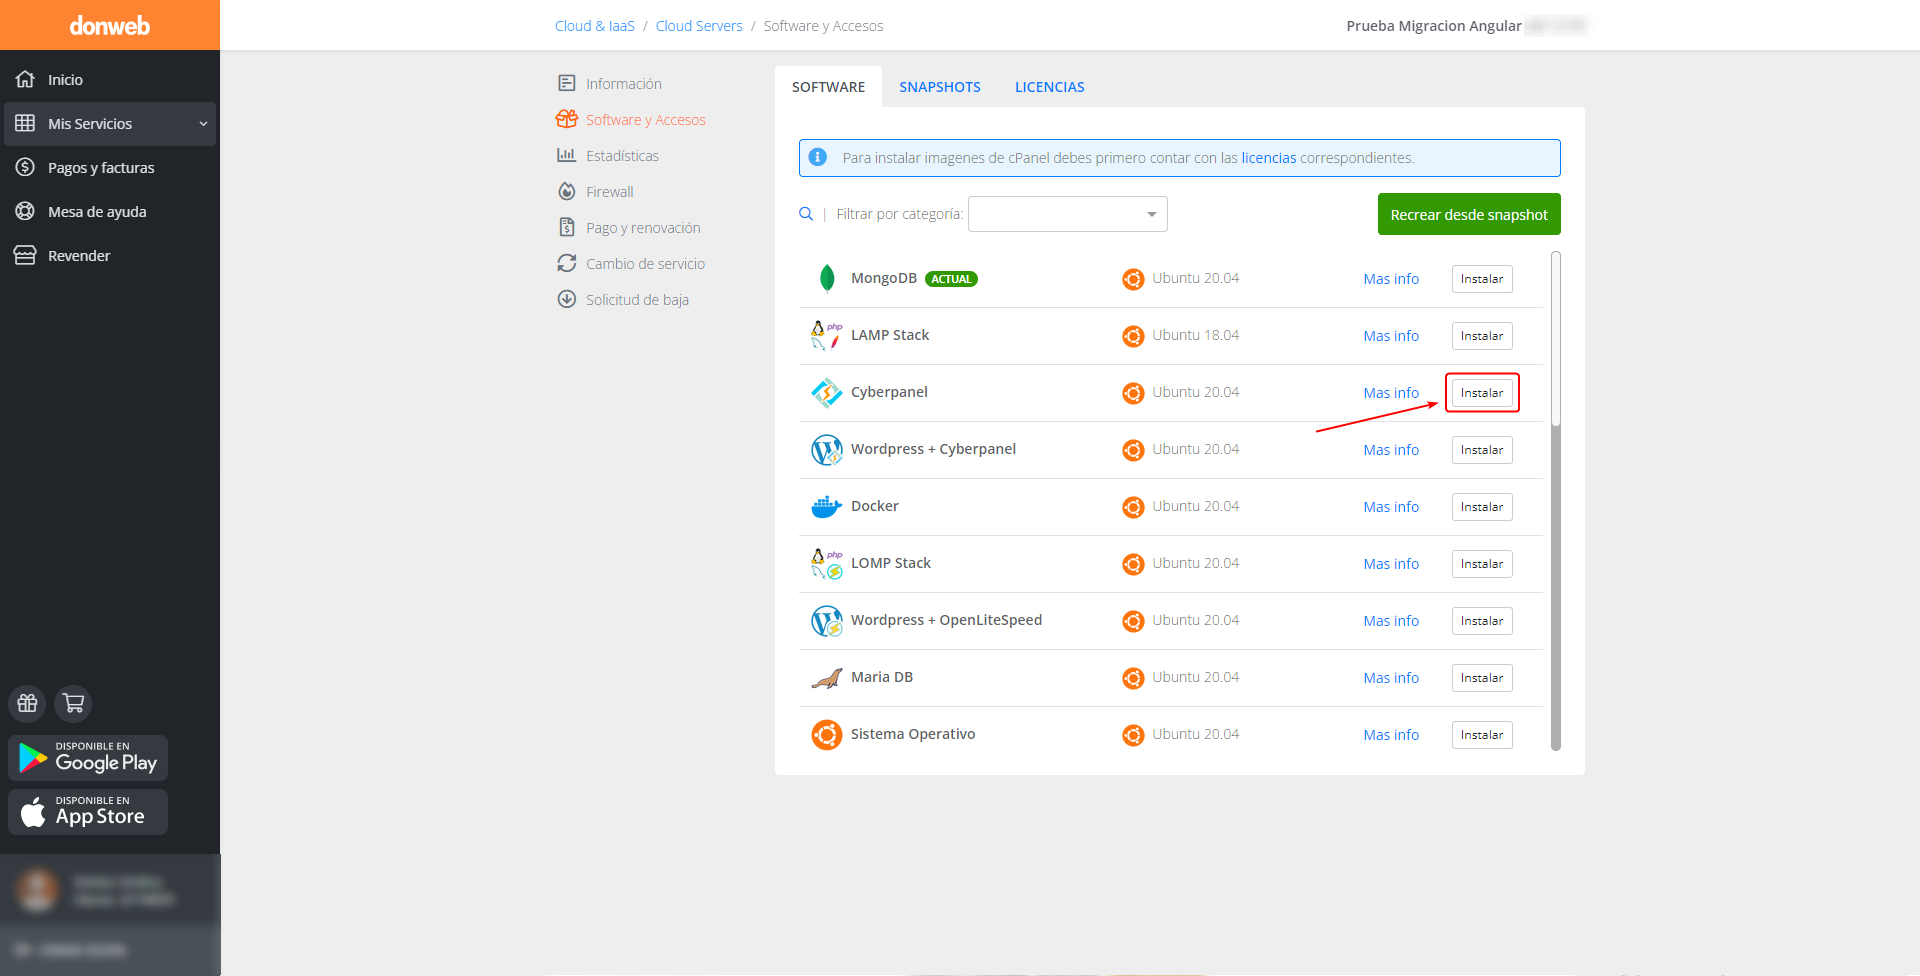Install Cyberpanel using its Instalar button

click(1481, 393)
